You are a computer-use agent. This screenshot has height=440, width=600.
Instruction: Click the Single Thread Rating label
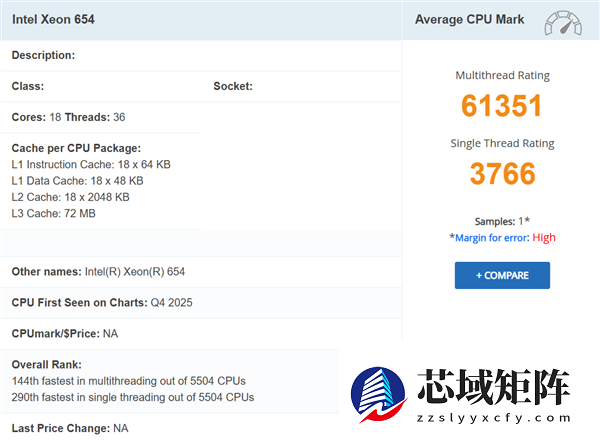(502, 143)
